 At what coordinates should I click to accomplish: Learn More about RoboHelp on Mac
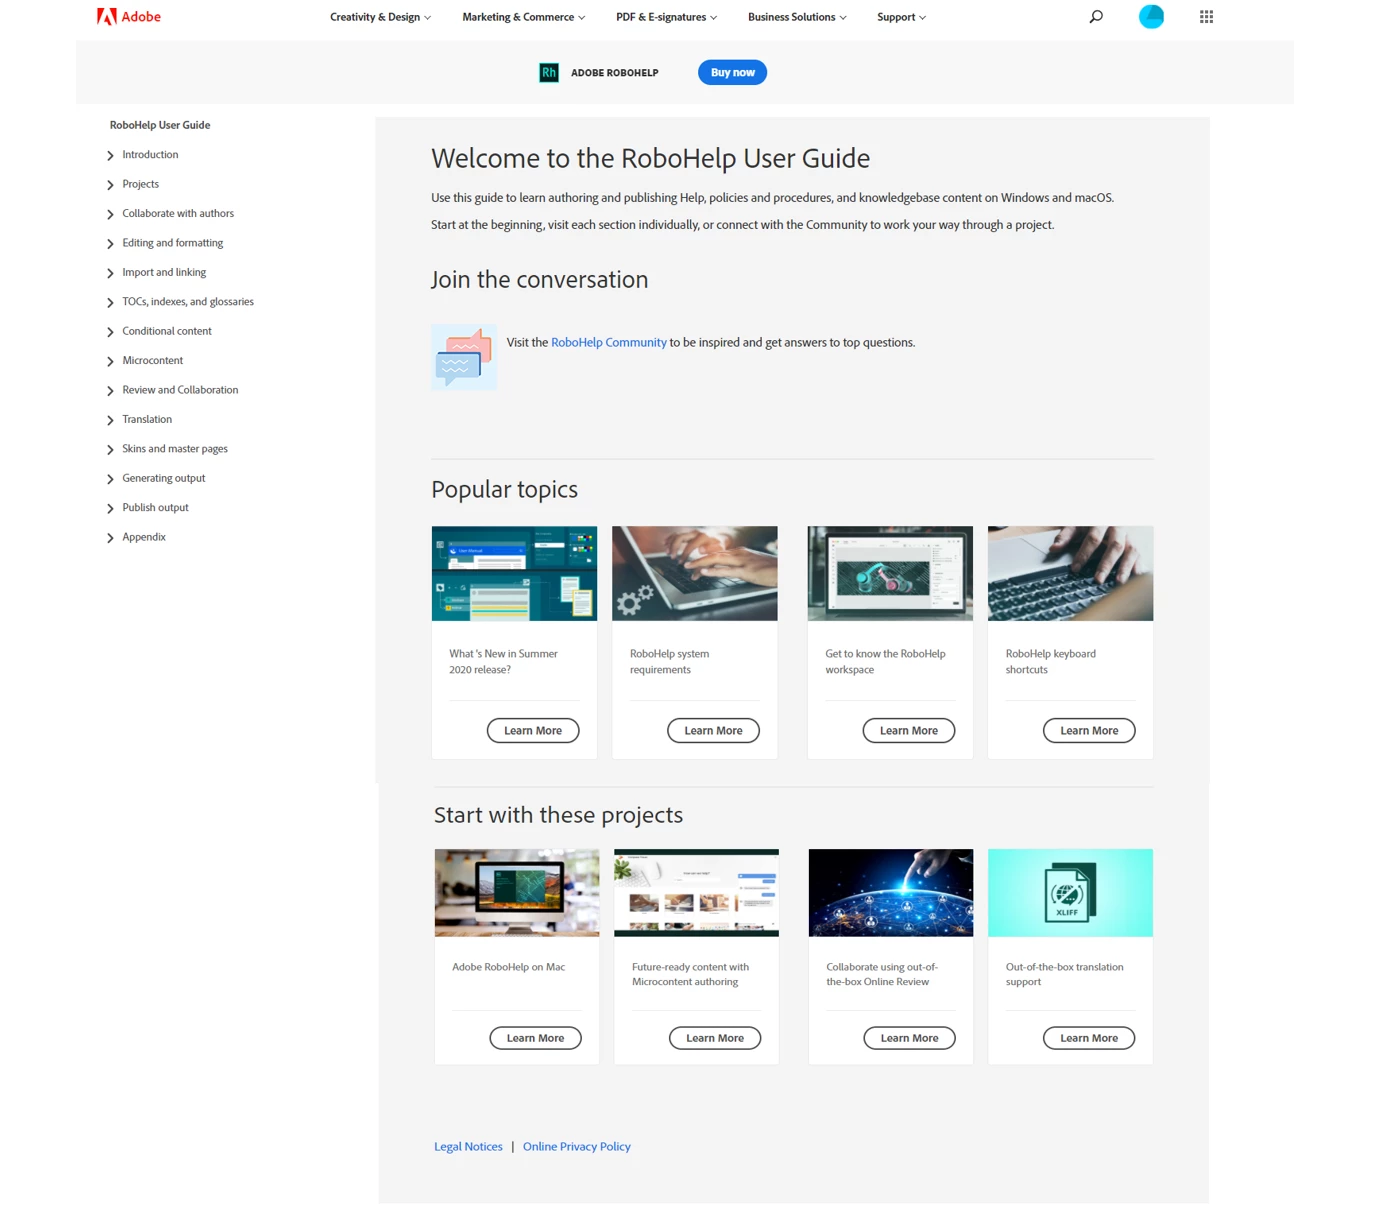535,1038
